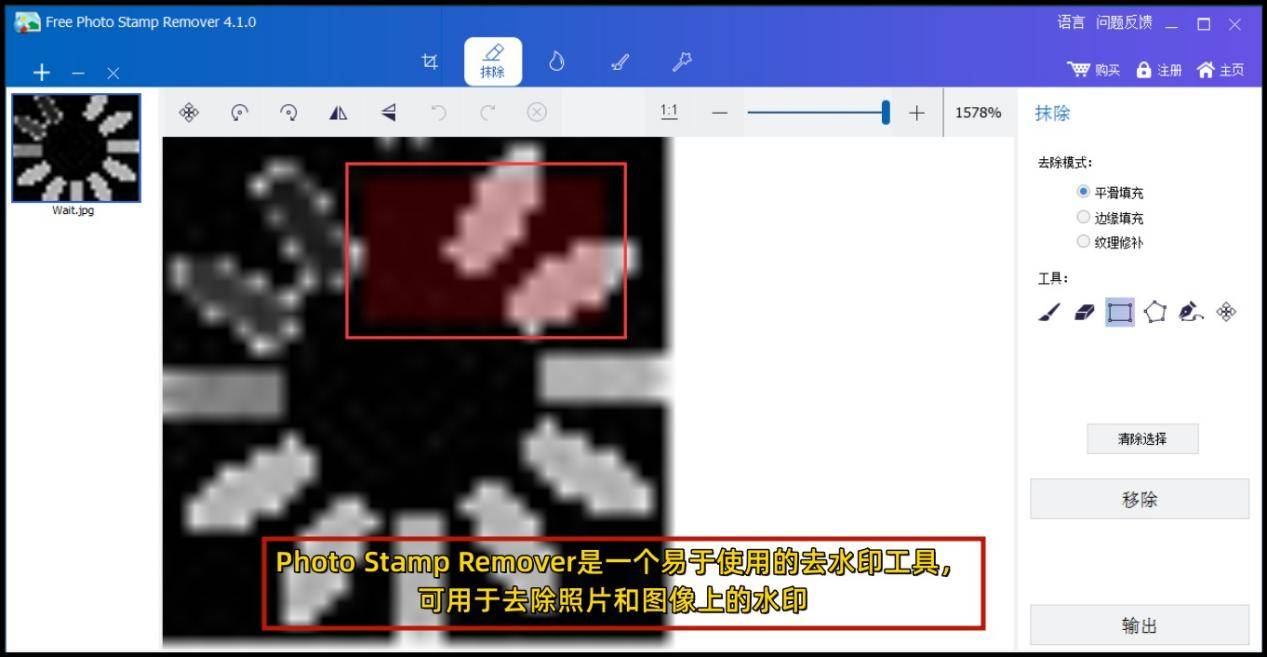Image resolution: width=1267 pixels, height=657 pixels.
Task: Open the 问题反馈 feedback link
Action: (x=1124, y=22)
